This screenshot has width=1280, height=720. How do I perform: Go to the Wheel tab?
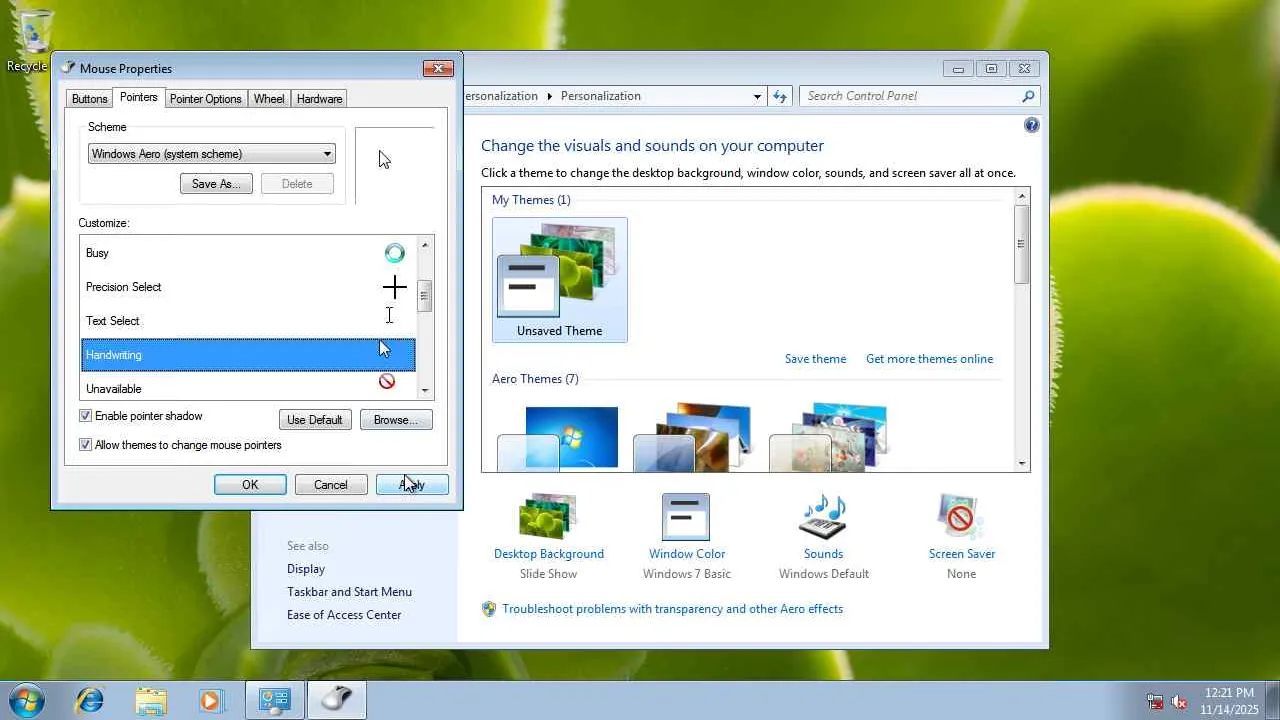coord(269,99)
